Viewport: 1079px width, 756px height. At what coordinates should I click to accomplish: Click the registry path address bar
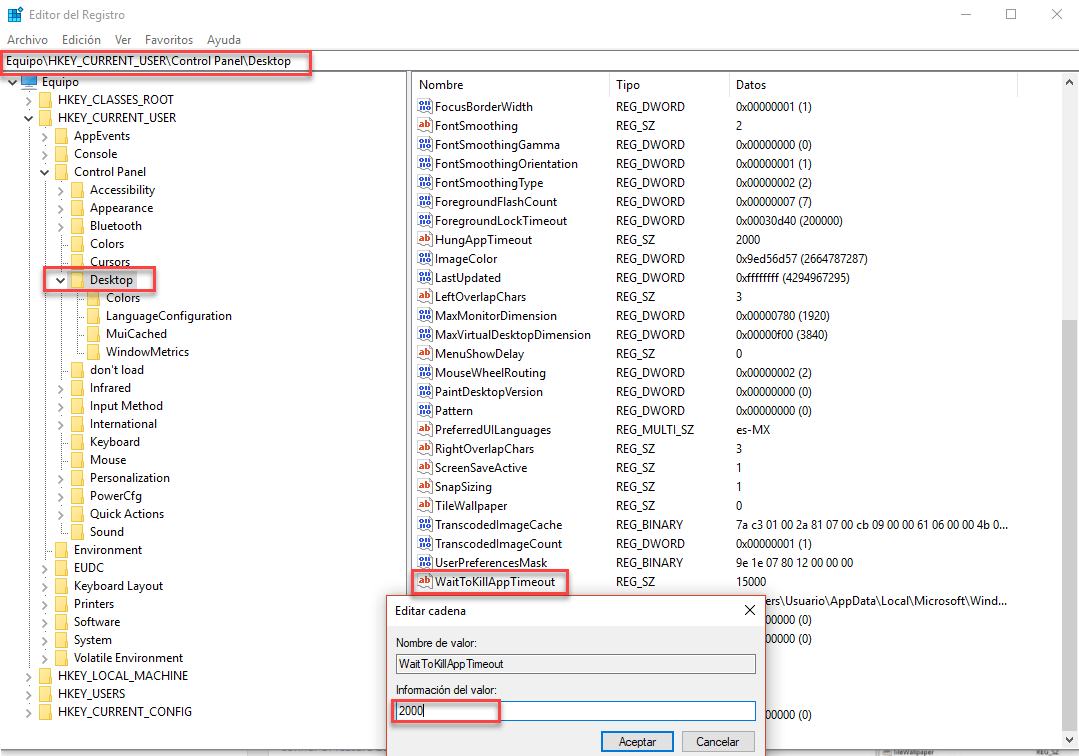point(540,61)
